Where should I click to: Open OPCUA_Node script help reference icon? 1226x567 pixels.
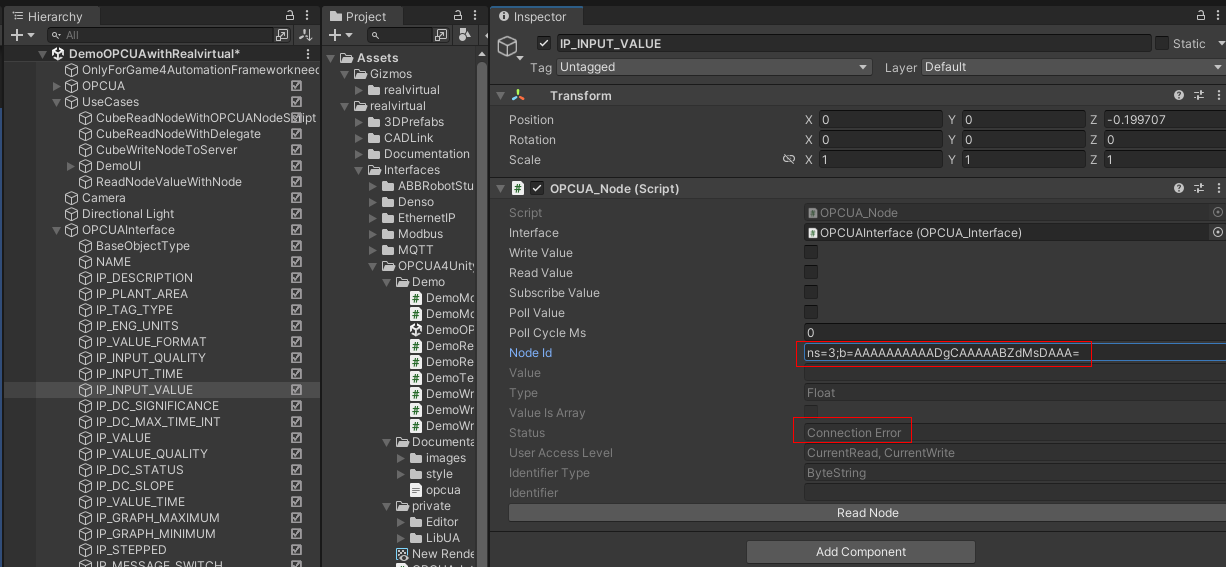click(x=1179, y=188)
